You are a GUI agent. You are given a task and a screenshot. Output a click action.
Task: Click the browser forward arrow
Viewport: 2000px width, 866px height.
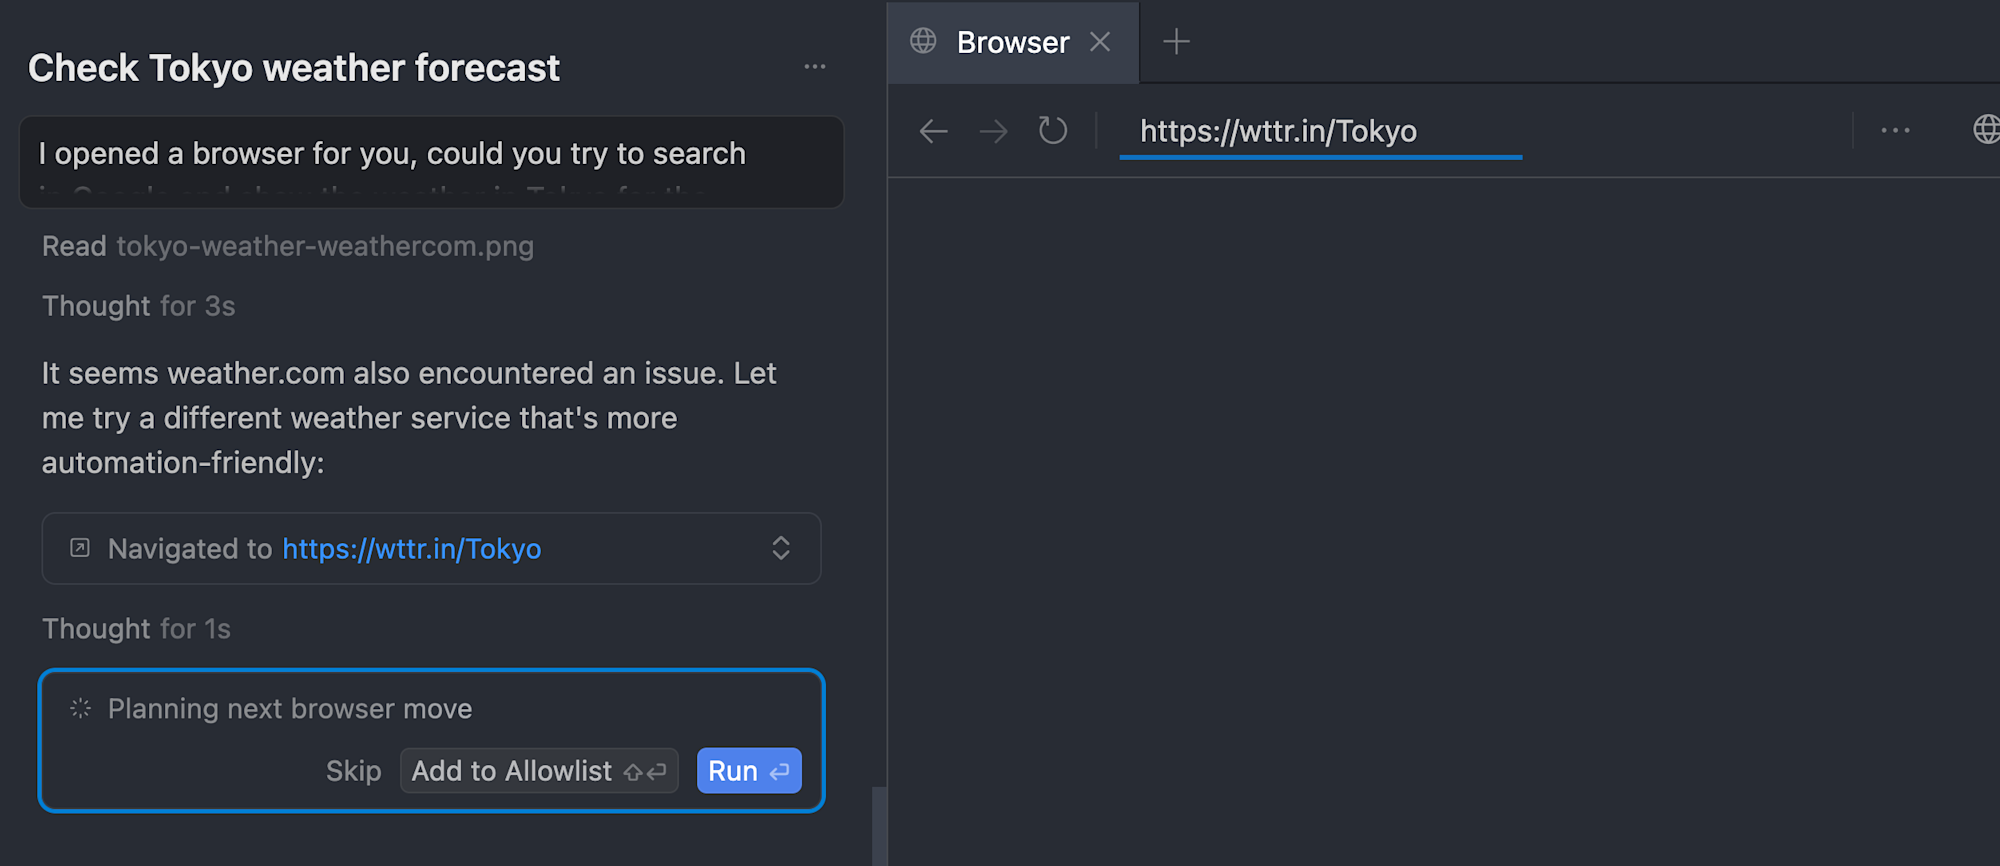993,131
